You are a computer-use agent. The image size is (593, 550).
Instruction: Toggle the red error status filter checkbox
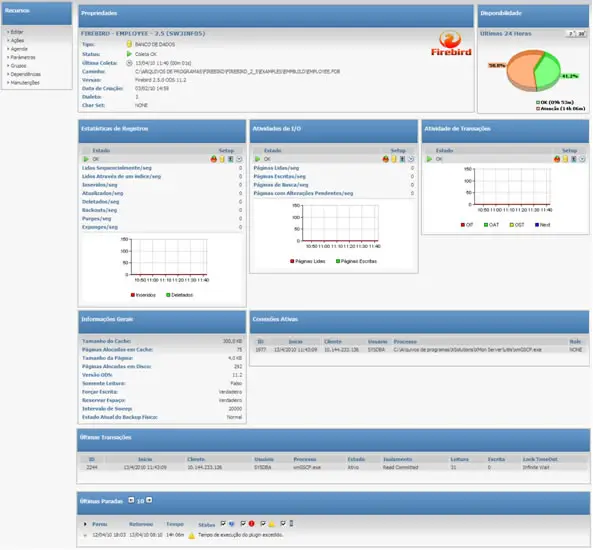tap(243, 524)
